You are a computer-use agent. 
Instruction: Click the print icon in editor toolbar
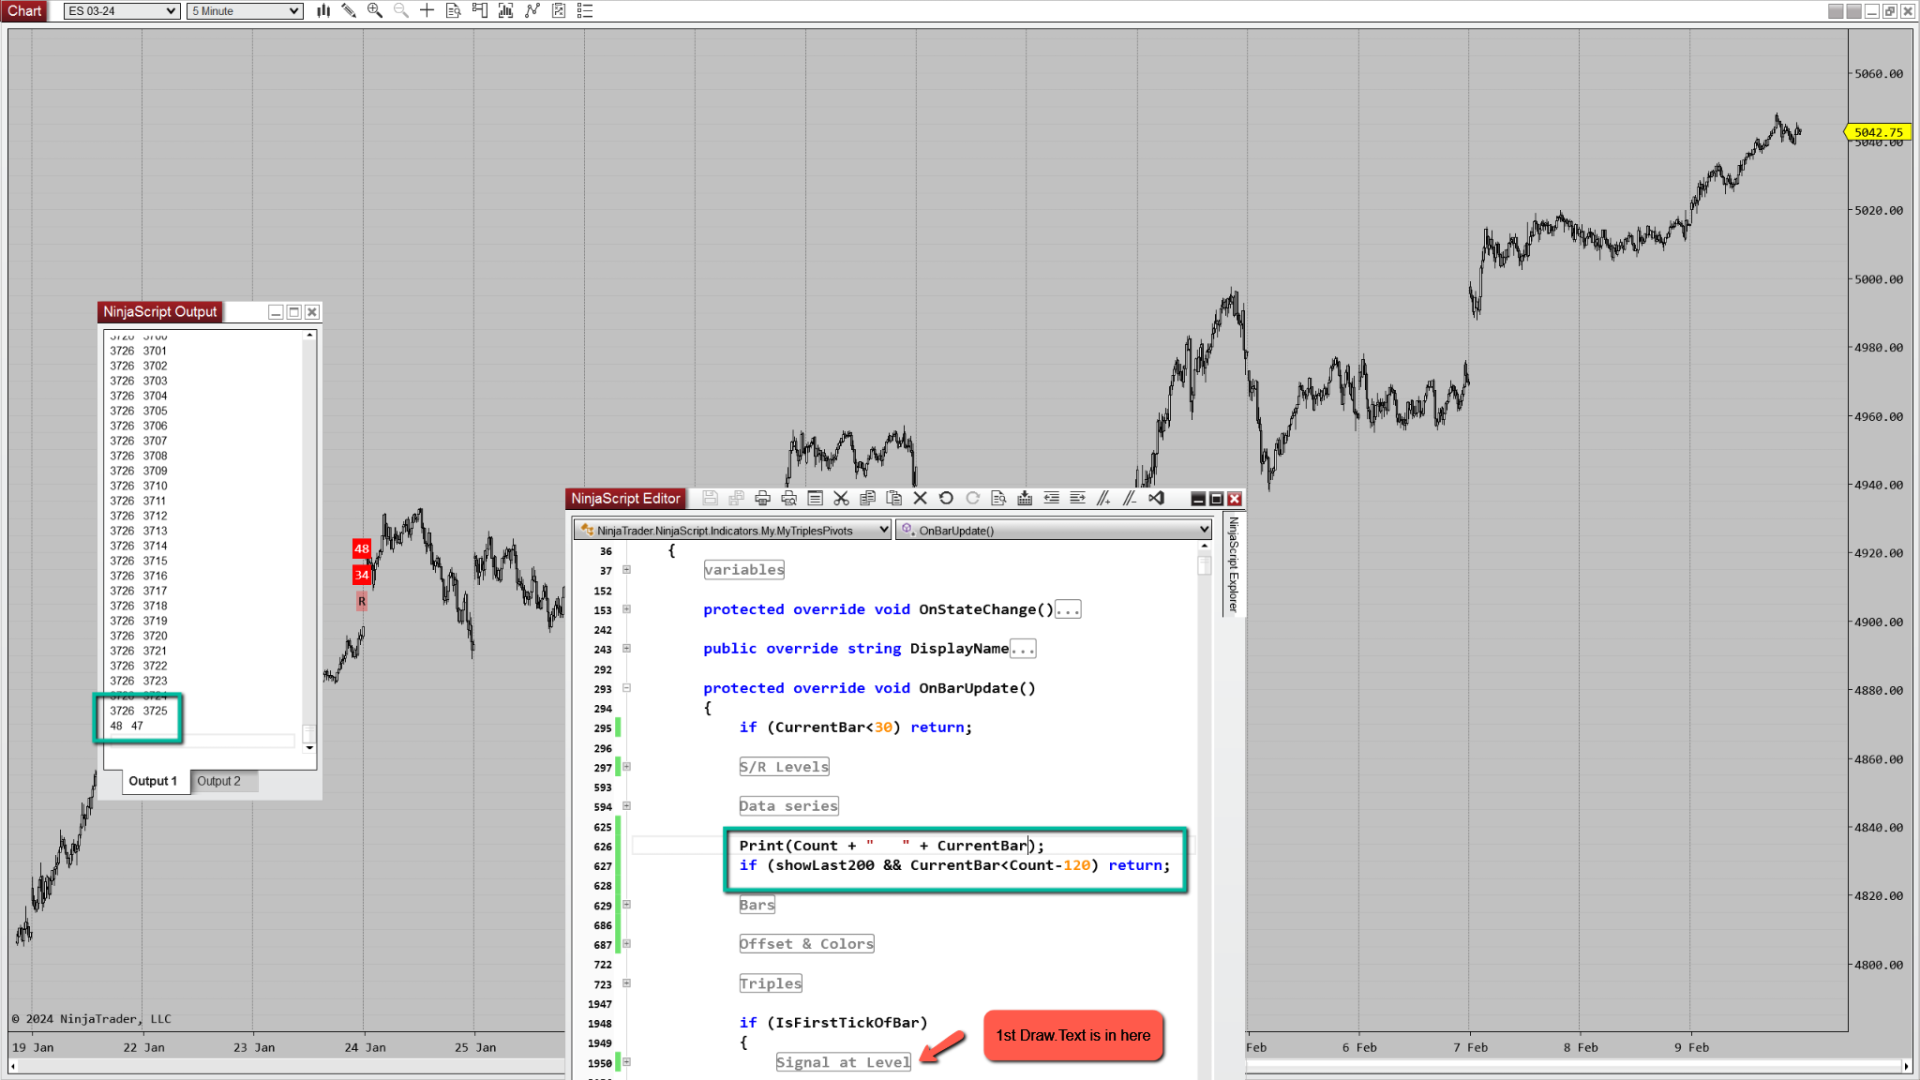point(763,498)
